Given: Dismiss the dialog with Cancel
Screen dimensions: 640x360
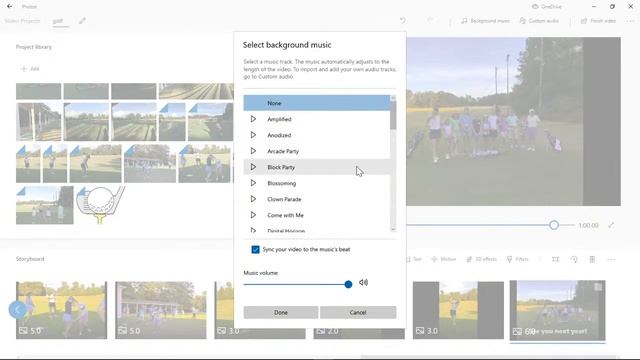Looking at the screenshot, I should pyautogui.click(x=358, y=312).
